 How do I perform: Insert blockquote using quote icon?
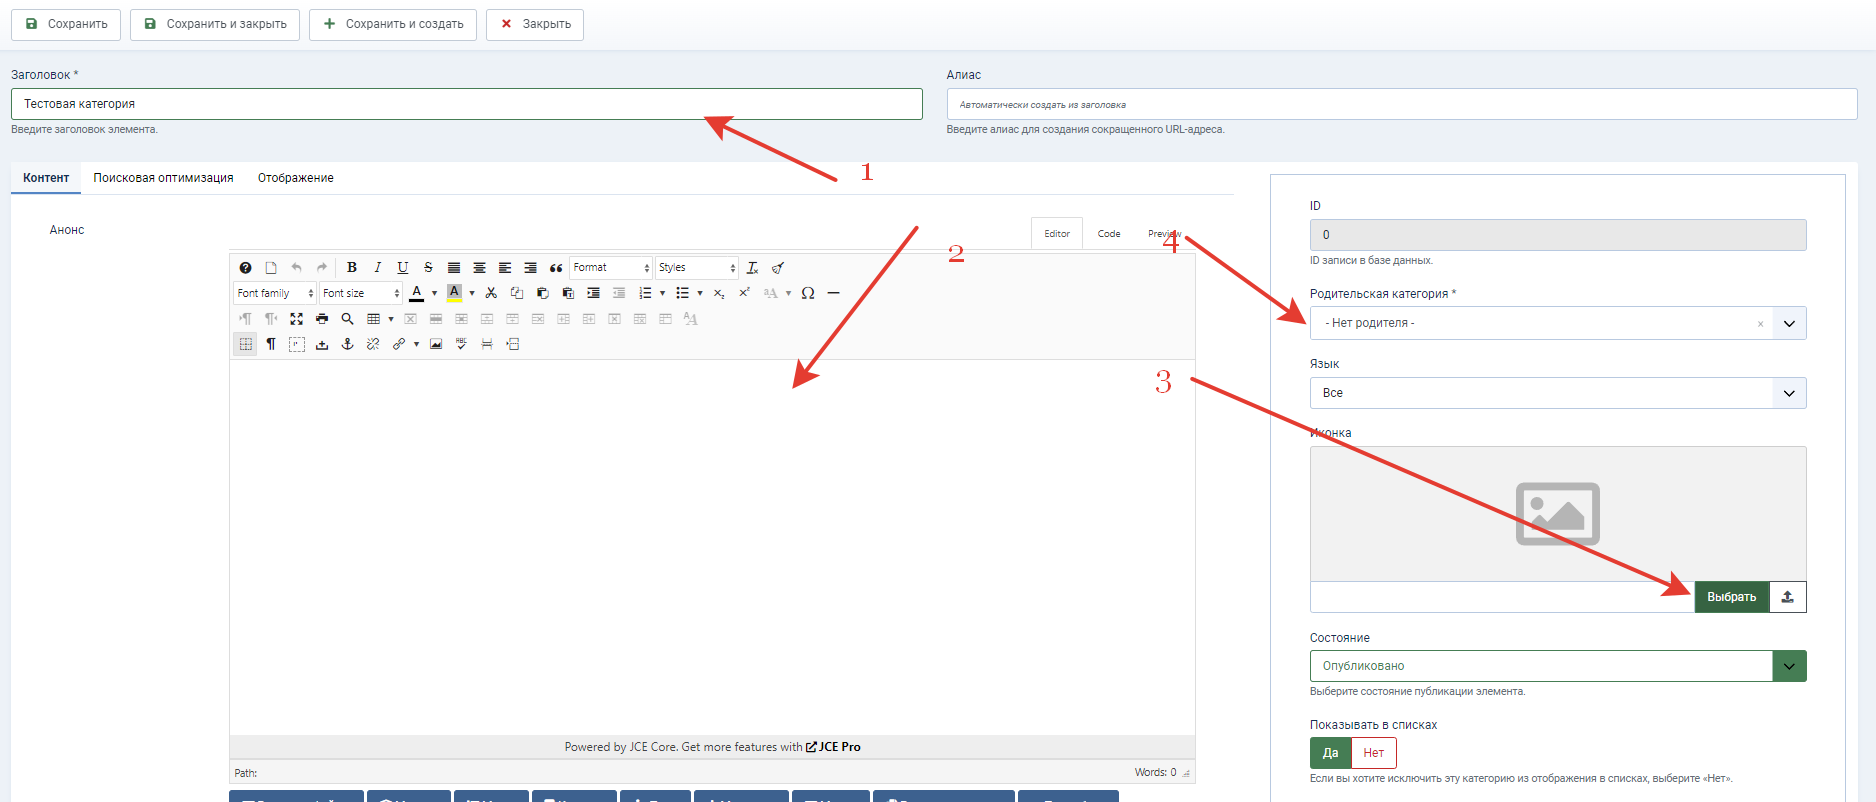tap(556, 268)
